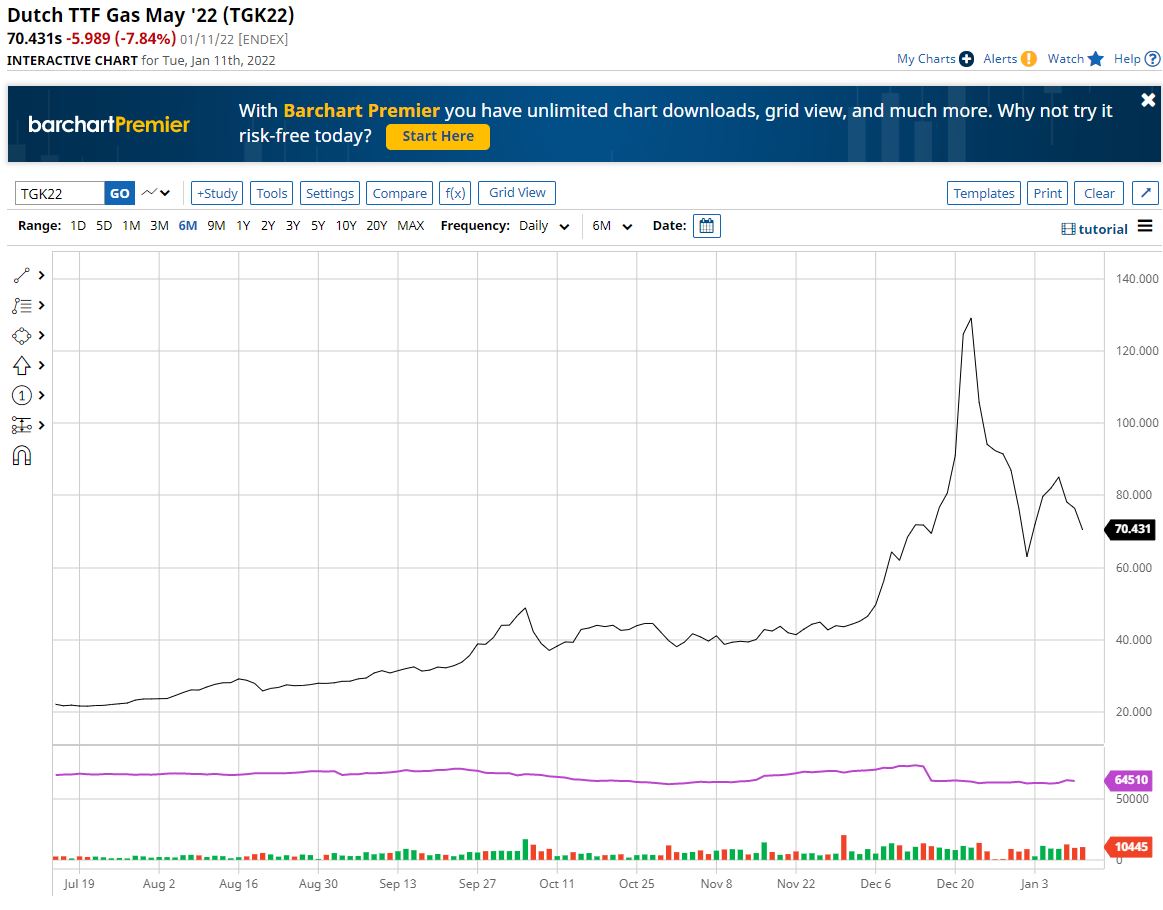
Task: Expand shapes tool options arrow
Action: coord(42,335)
